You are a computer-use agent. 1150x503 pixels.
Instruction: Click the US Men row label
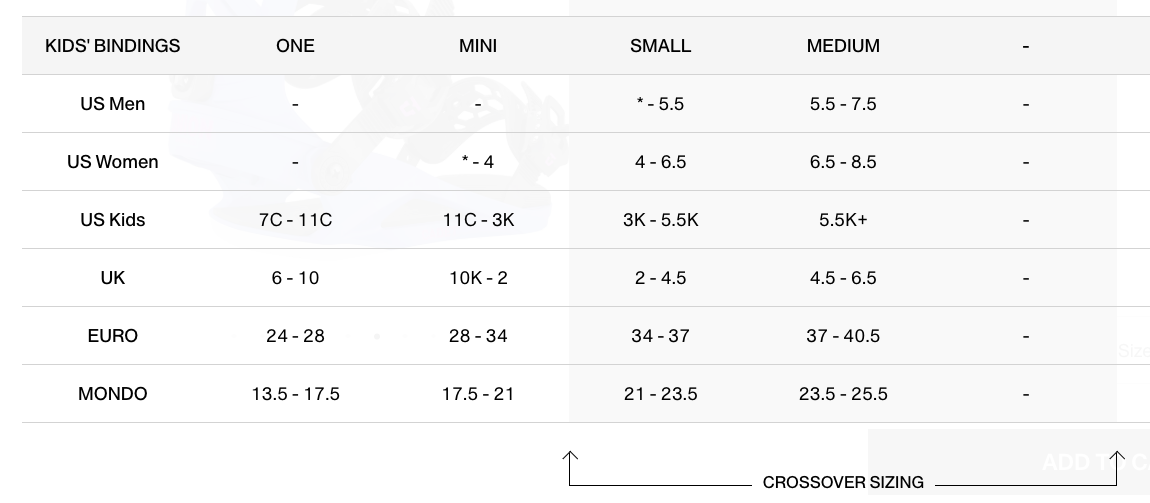pos(113,104)
